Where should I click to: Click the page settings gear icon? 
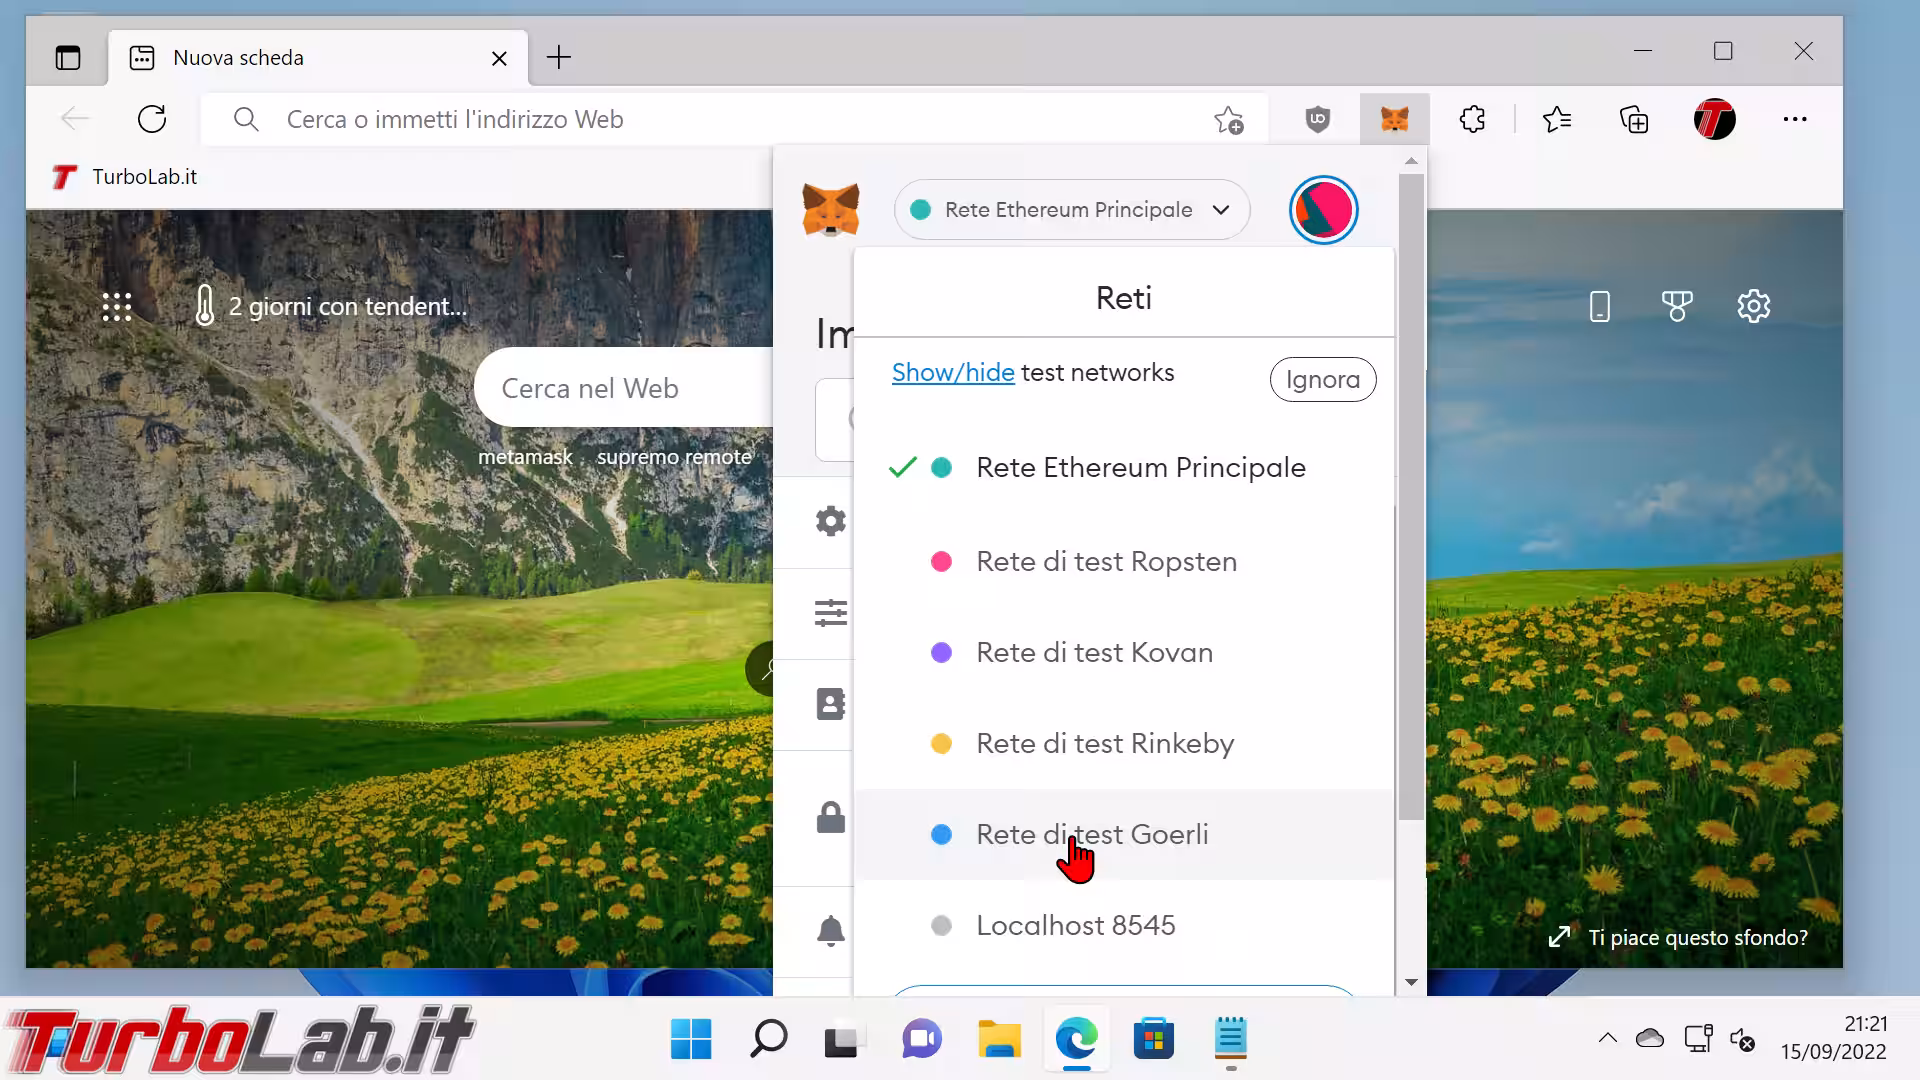pos(1753,306)
